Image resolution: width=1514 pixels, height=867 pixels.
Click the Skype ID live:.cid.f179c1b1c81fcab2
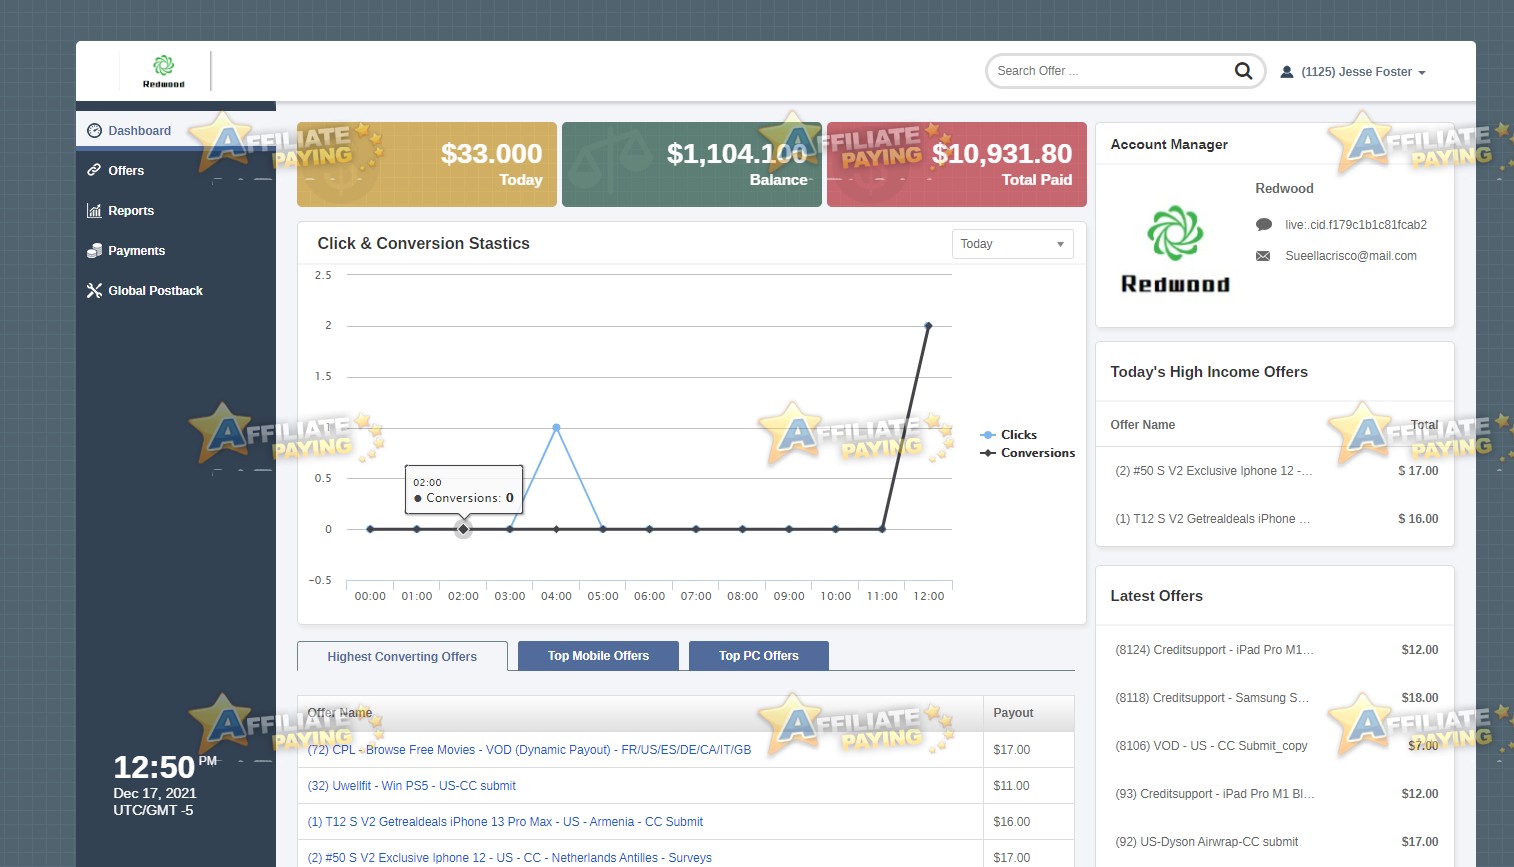(x=1356, y=225)
